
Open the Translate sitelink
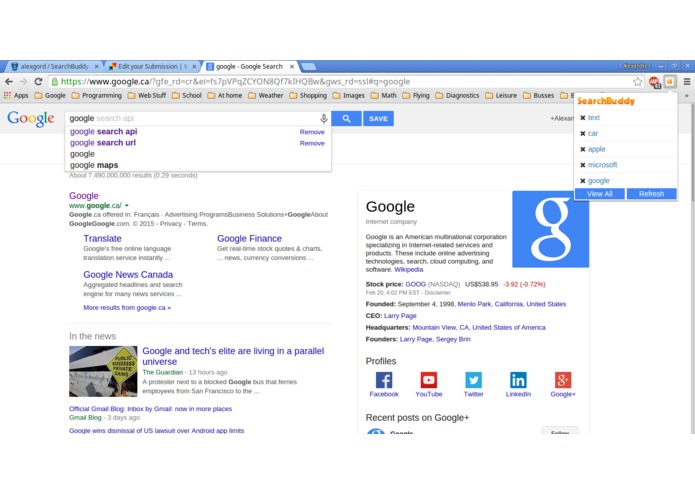coord(102,238)
